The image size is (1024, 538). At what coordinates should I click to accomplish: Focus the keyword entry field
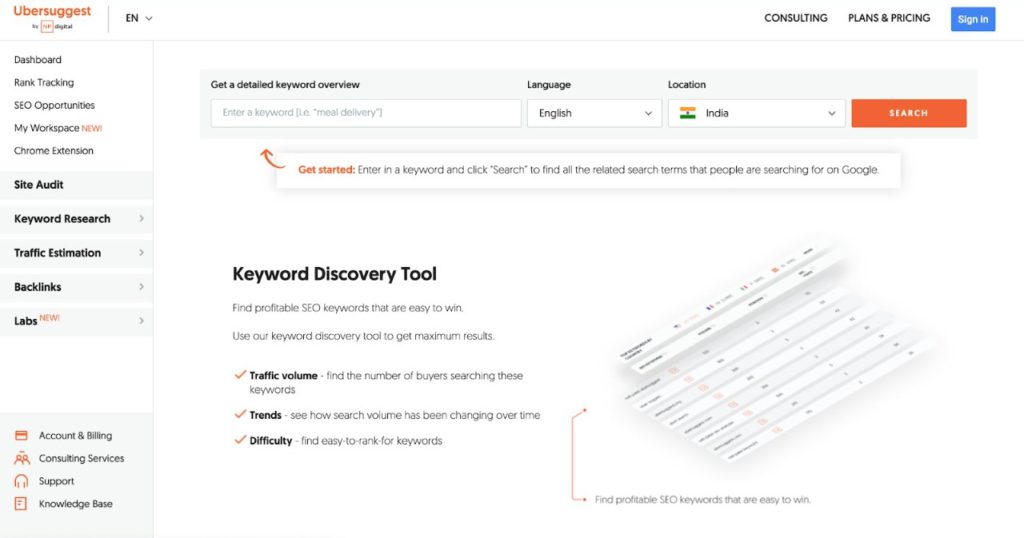366,113
